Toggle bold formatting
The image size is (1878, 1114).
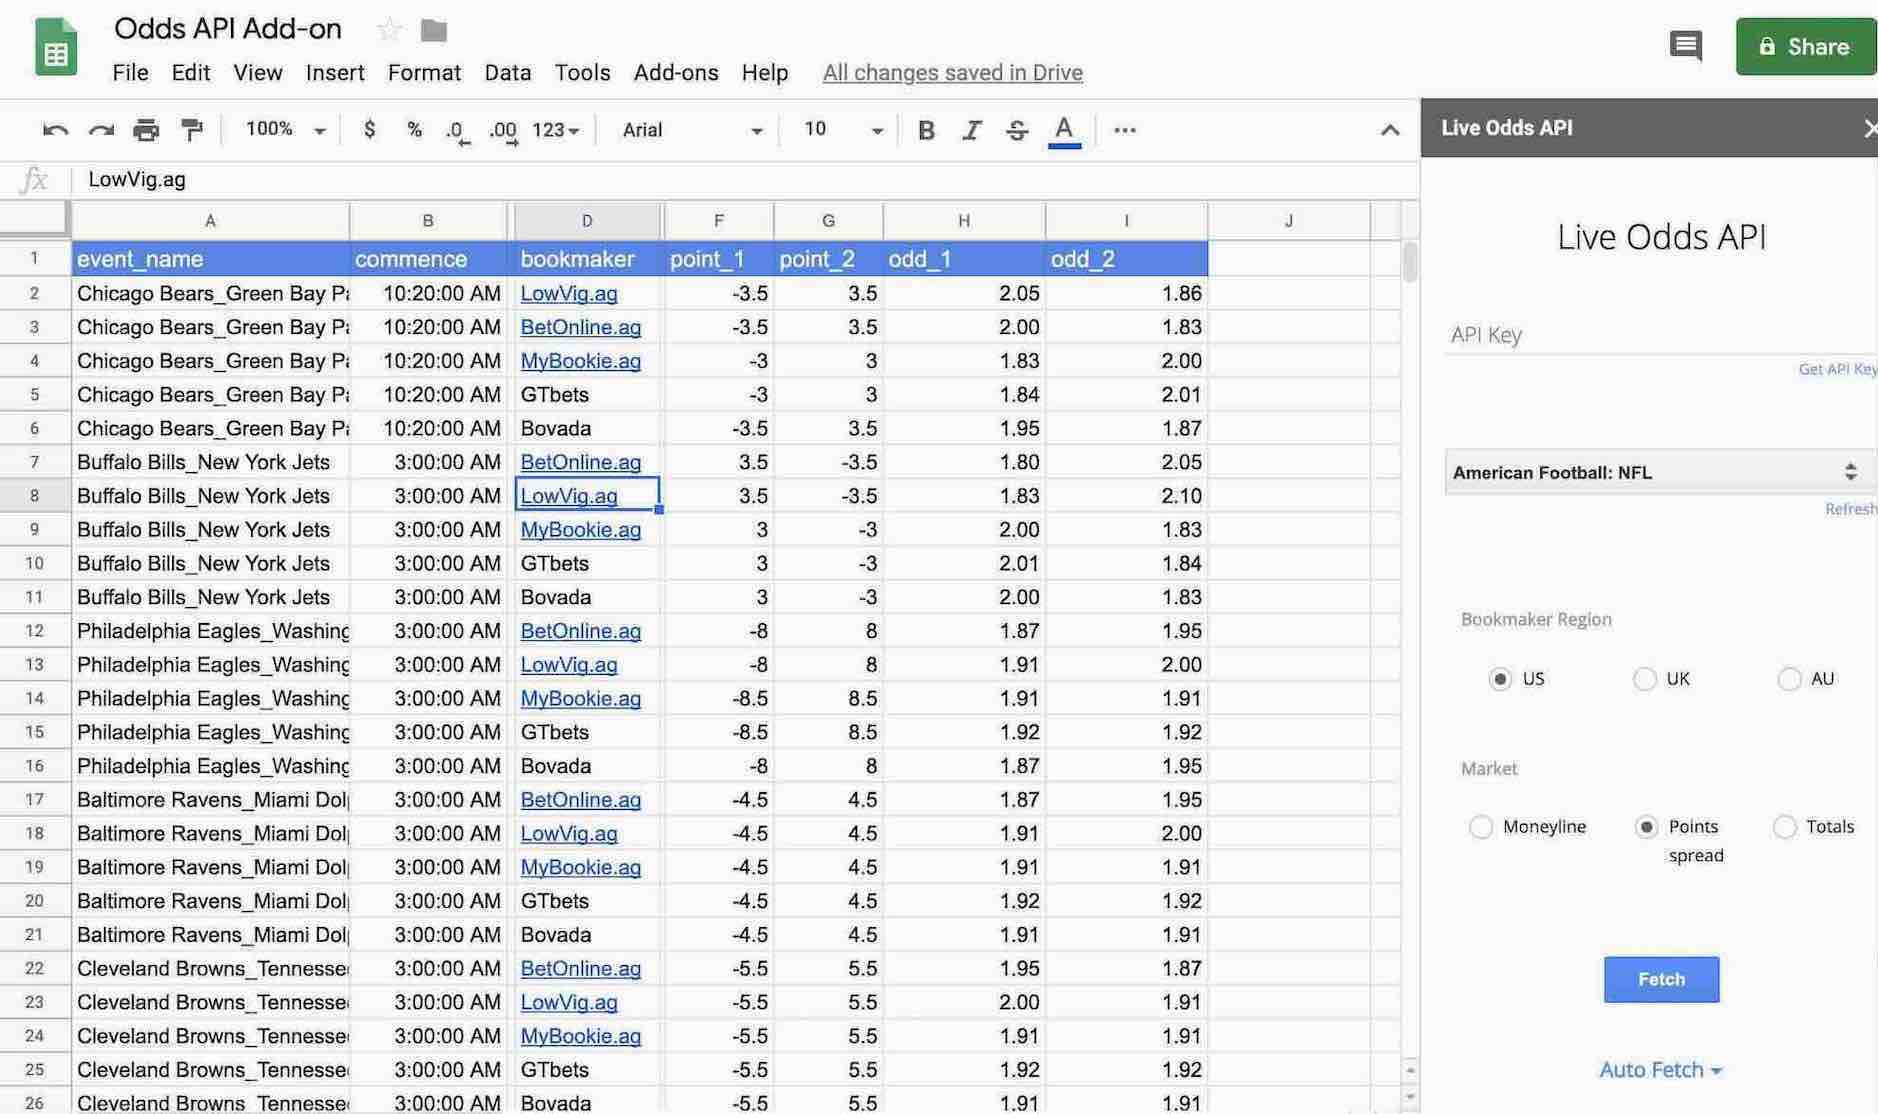click(x=926, y=130)
